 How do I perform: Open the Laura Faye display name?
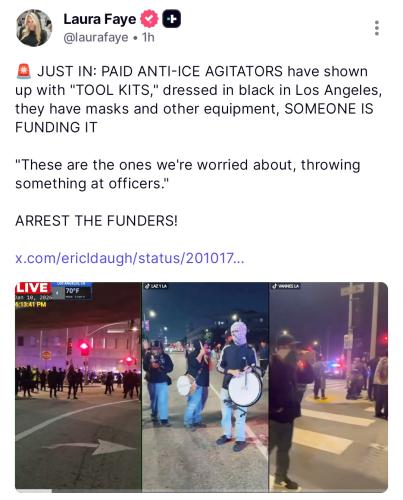[100, 19]
